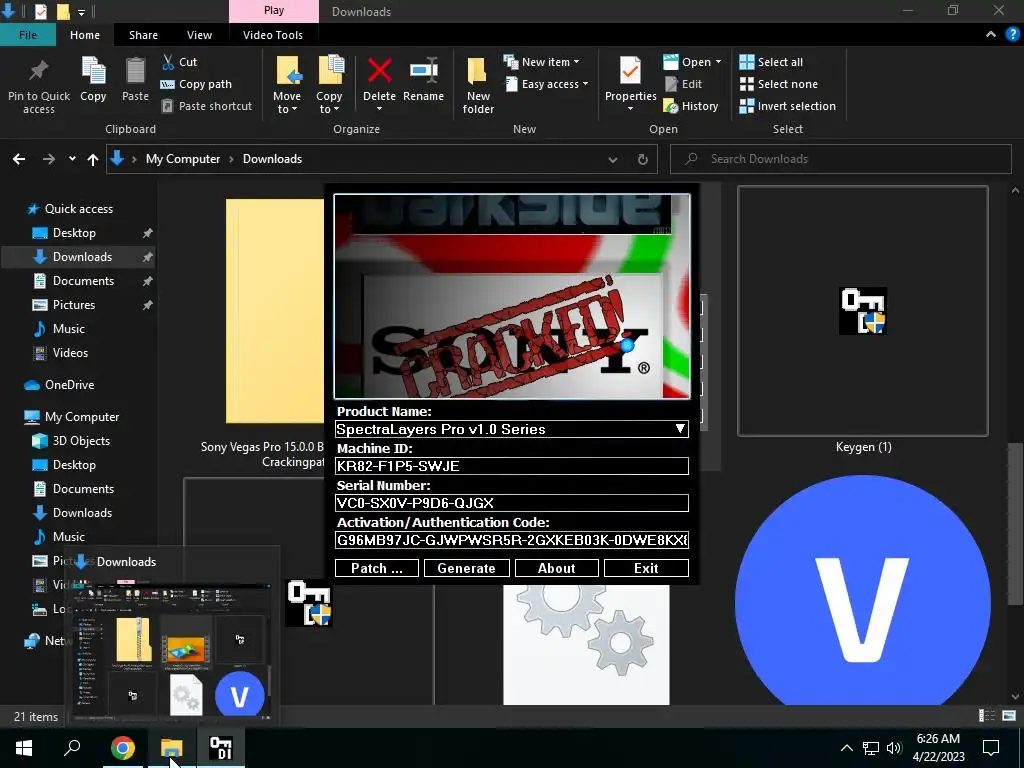The height and width of the screenshot is (768, 1024).
Task: Open the File tab
Action: pos(27,35)
